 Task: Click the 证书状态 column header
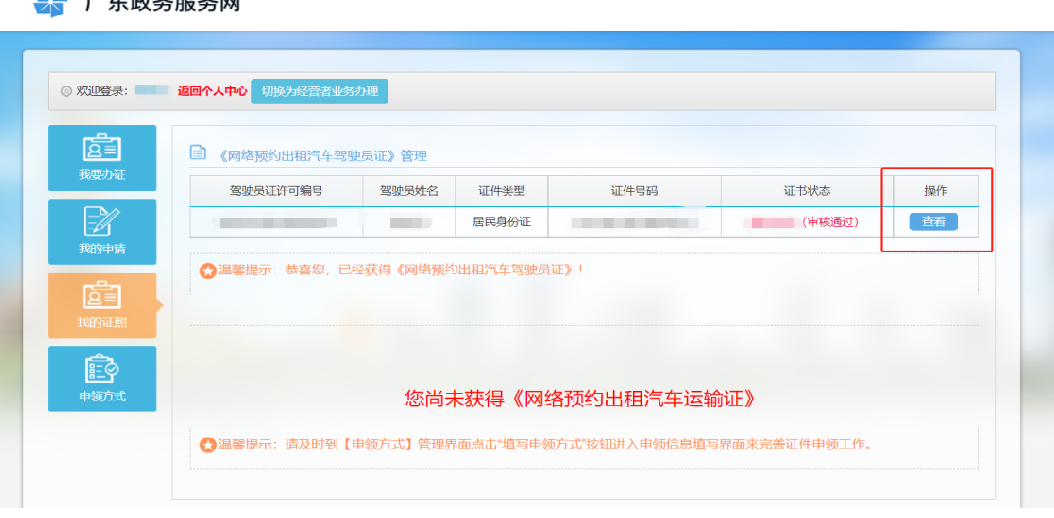[x=806, y=191]
